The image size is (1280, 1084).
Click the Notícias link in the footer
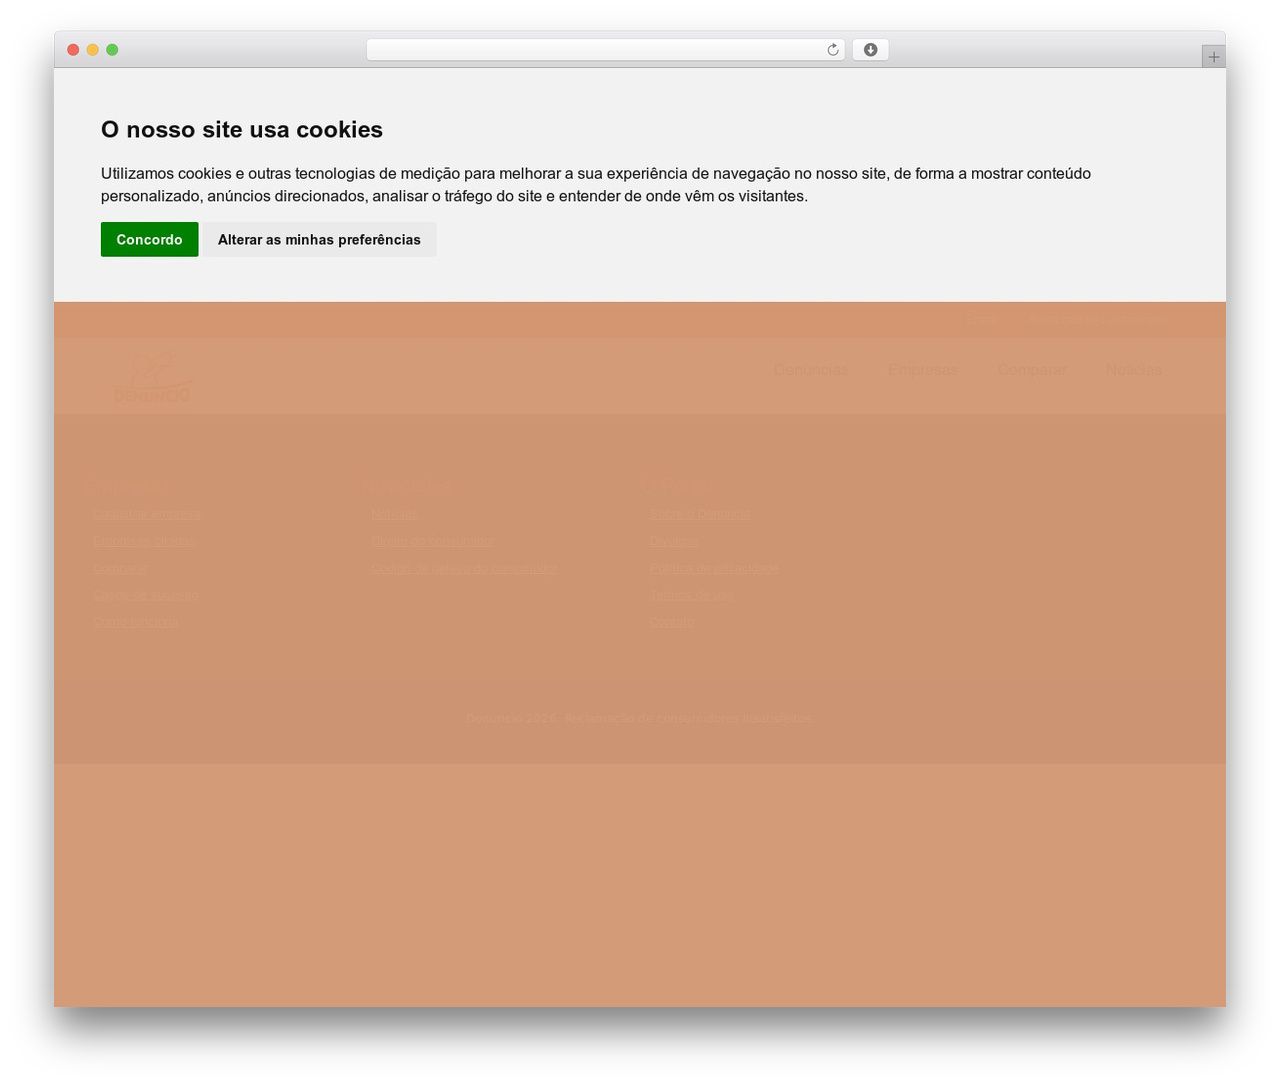pos(394,514)
